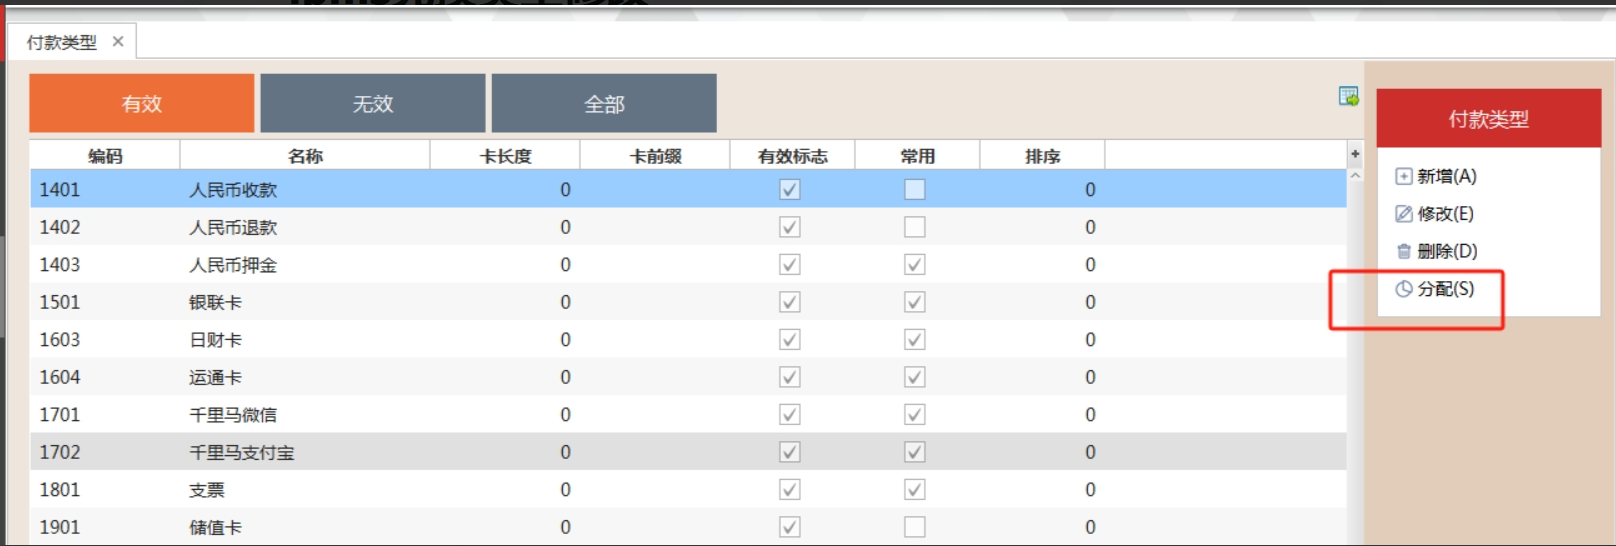The image size is (1616, 546).
Task: Toggle the 常用 checkbox for 人民币退款
Action: coord(914,227)
